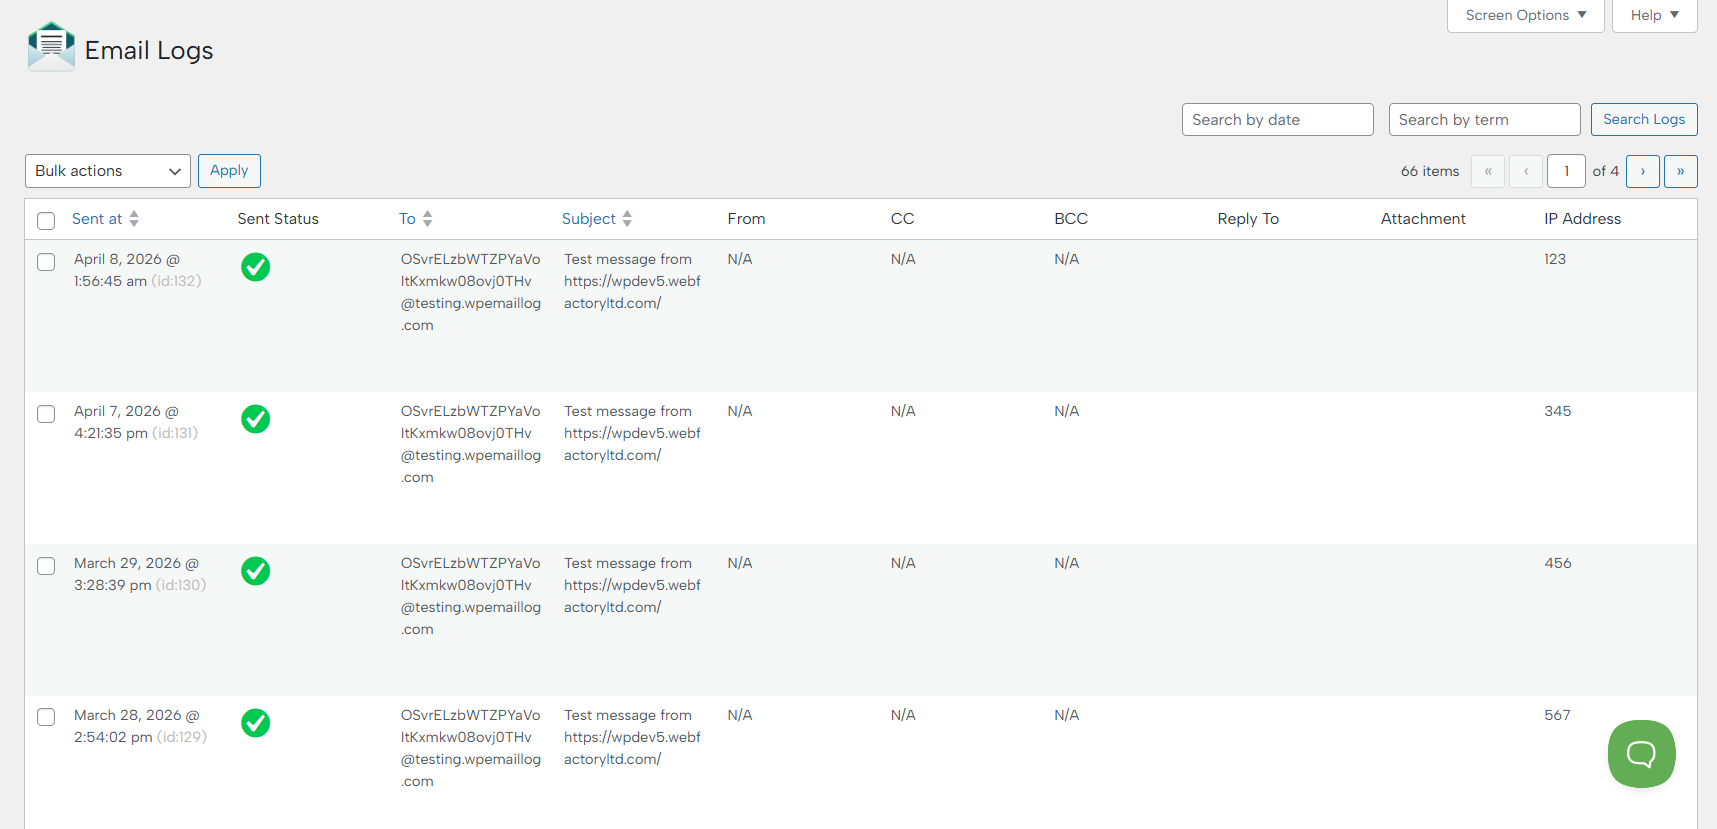
Task: Open the Bulk actions dropdown
Action: point(108,171)
